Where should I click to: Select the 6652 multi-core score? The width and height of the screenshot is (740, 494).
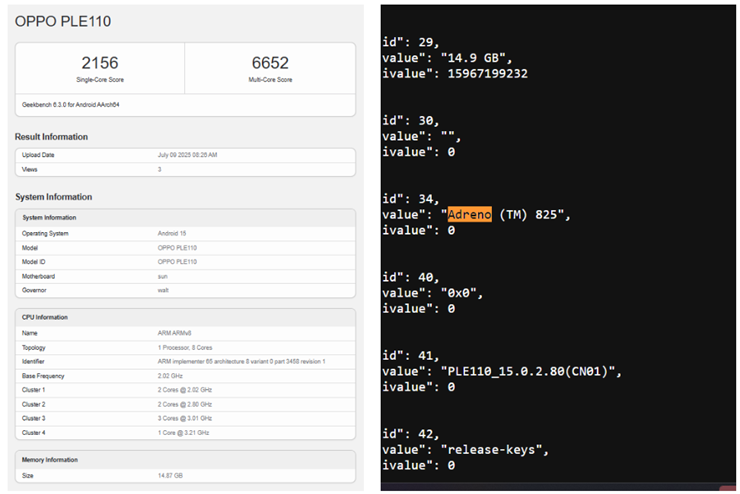pyautogui.click(x=270, y=63)
